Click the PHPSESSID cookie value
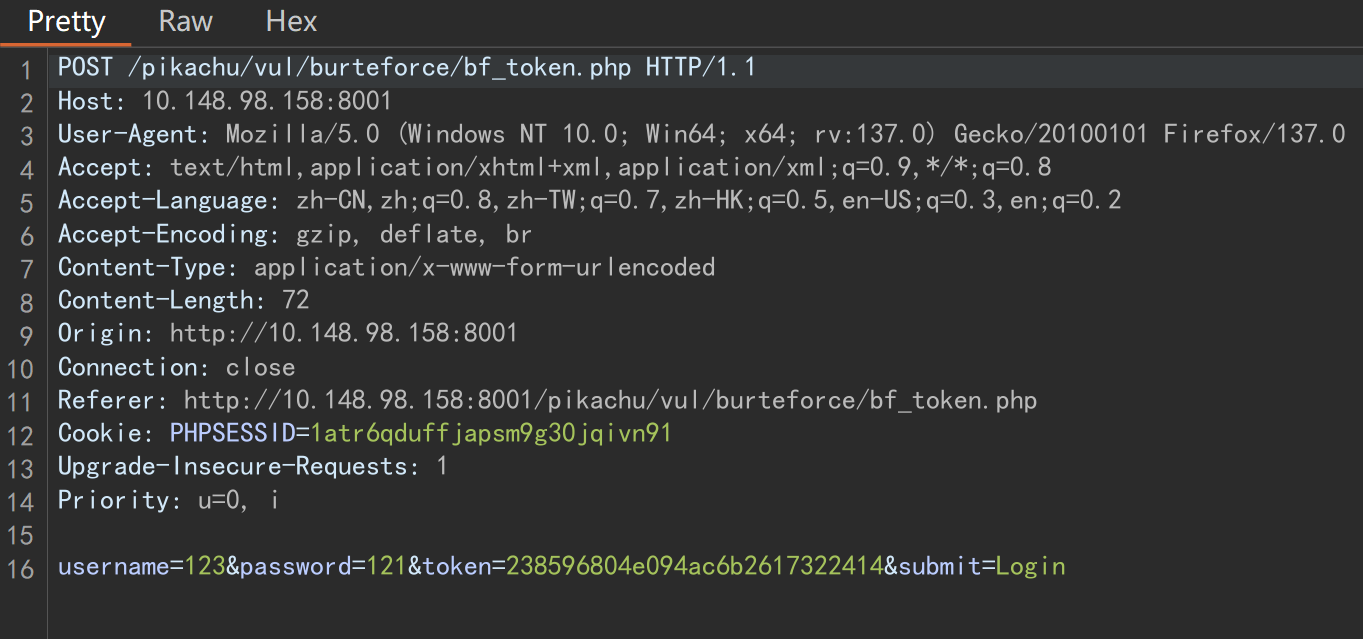The height and width of the screenshot is (639, 1363). click(490, 433)
